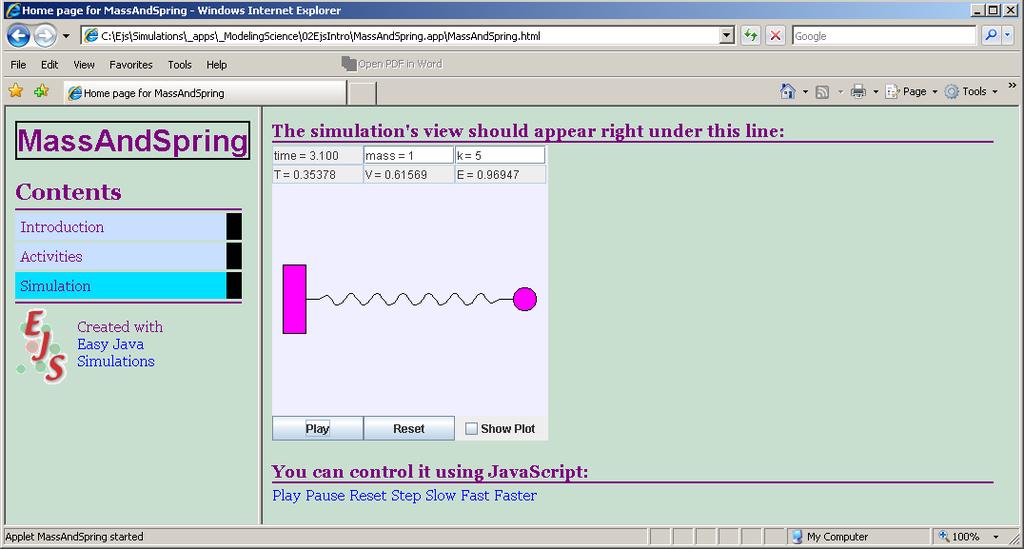Open the Page command menu

[x=911, y=91]
